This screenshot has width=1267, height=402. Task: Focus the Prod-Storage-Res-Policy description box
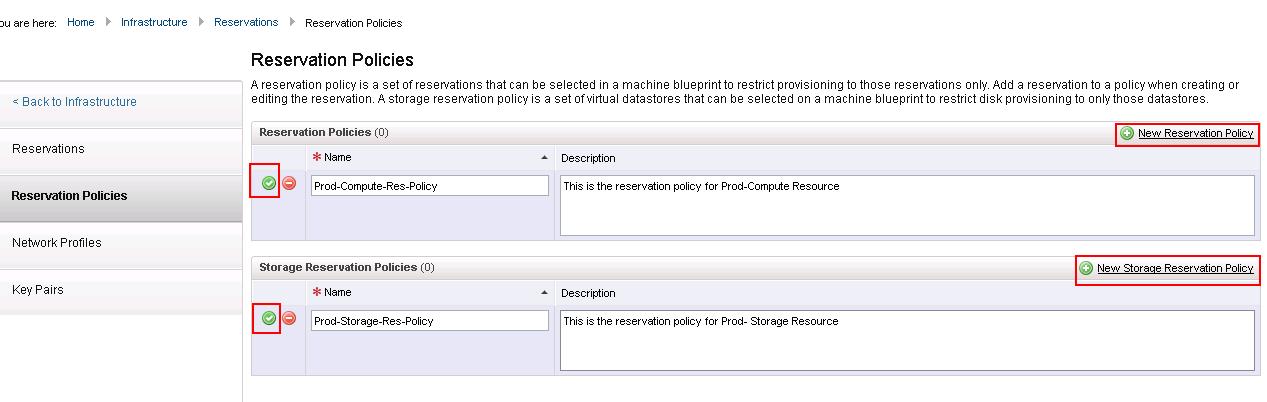click(907, 341)
